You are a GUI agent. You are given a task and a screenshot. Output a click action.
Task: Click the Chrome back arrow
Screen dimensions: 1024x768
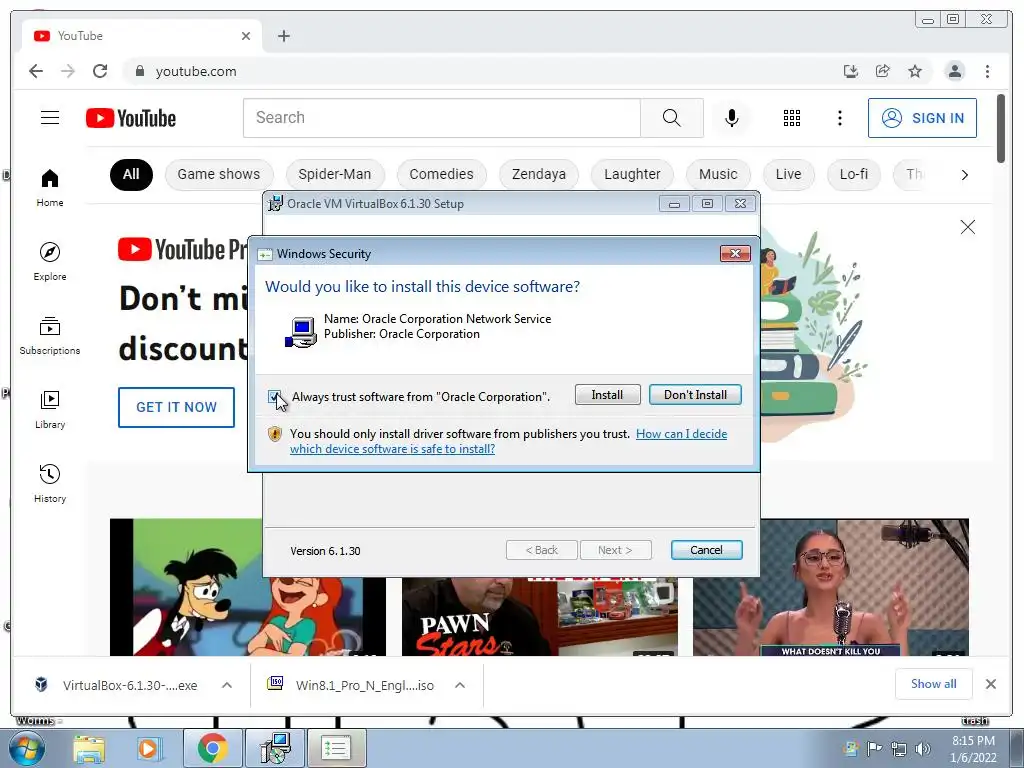click(x=36, y=71)
